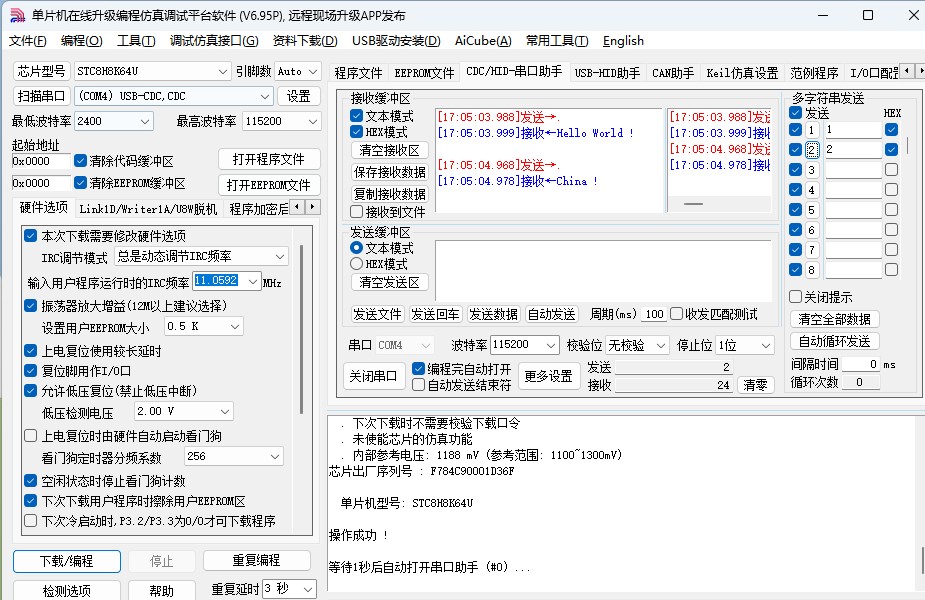
Task: Enable 接收到文件 checkbox
Action: click(x=356, y=211)
